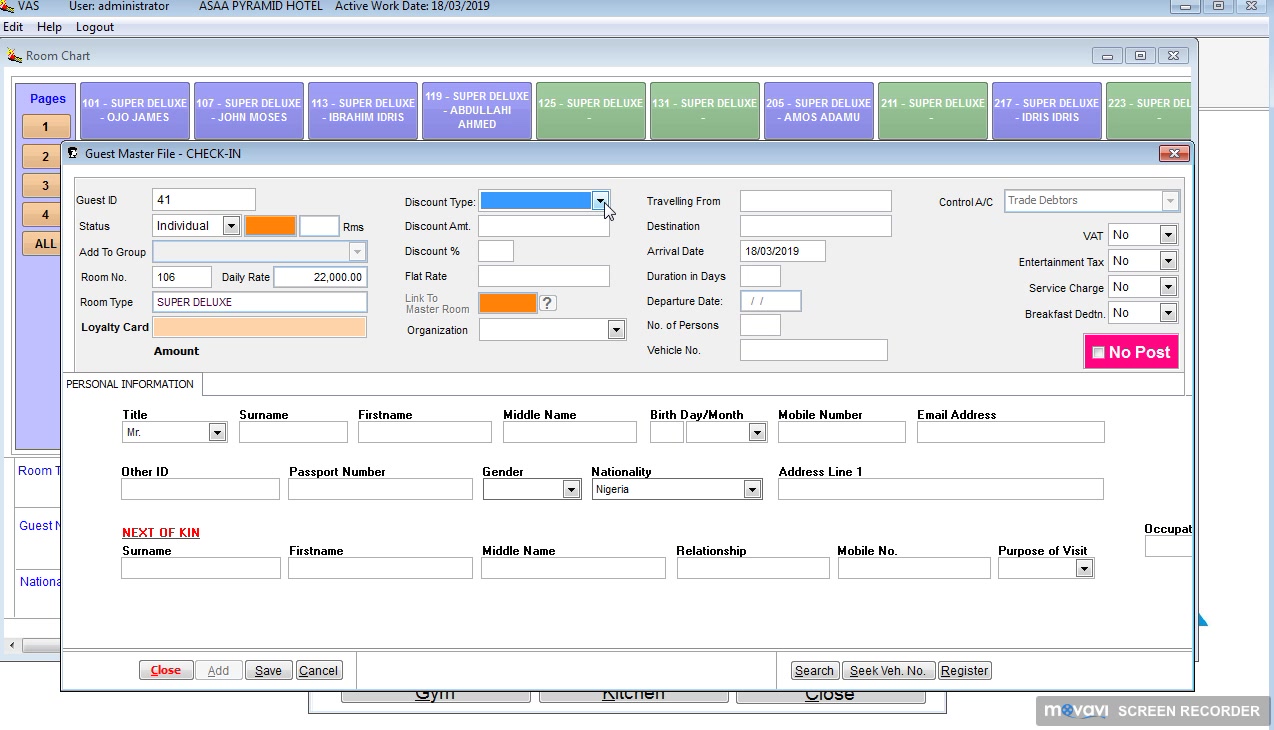Select room 119 - ABDULLAHI AHMED tile
The width and height of the screenshot is (1274, 730).
(x=476, y=110)
